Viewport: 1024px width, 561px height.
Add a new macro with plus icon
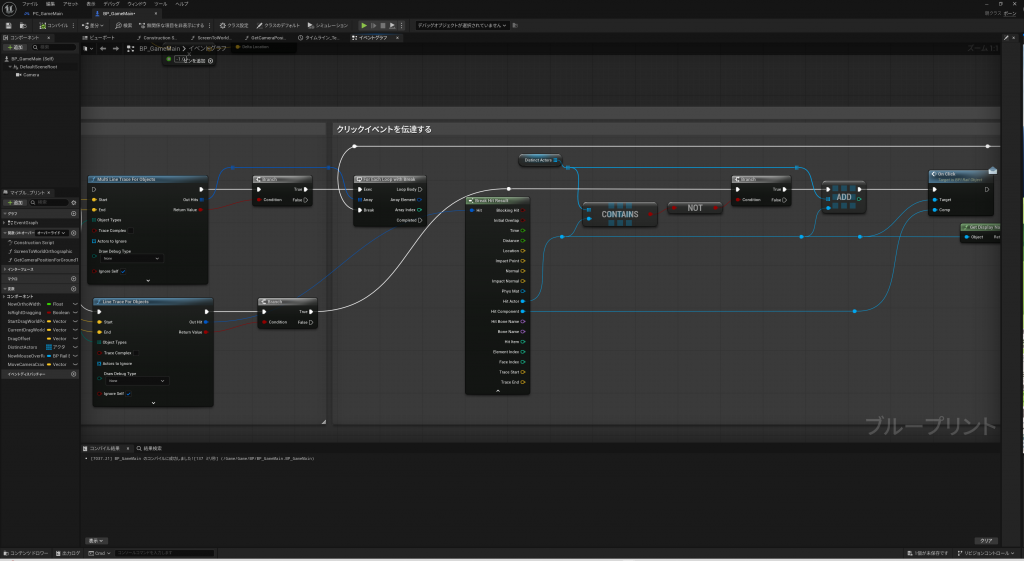(x=74, y=279)
